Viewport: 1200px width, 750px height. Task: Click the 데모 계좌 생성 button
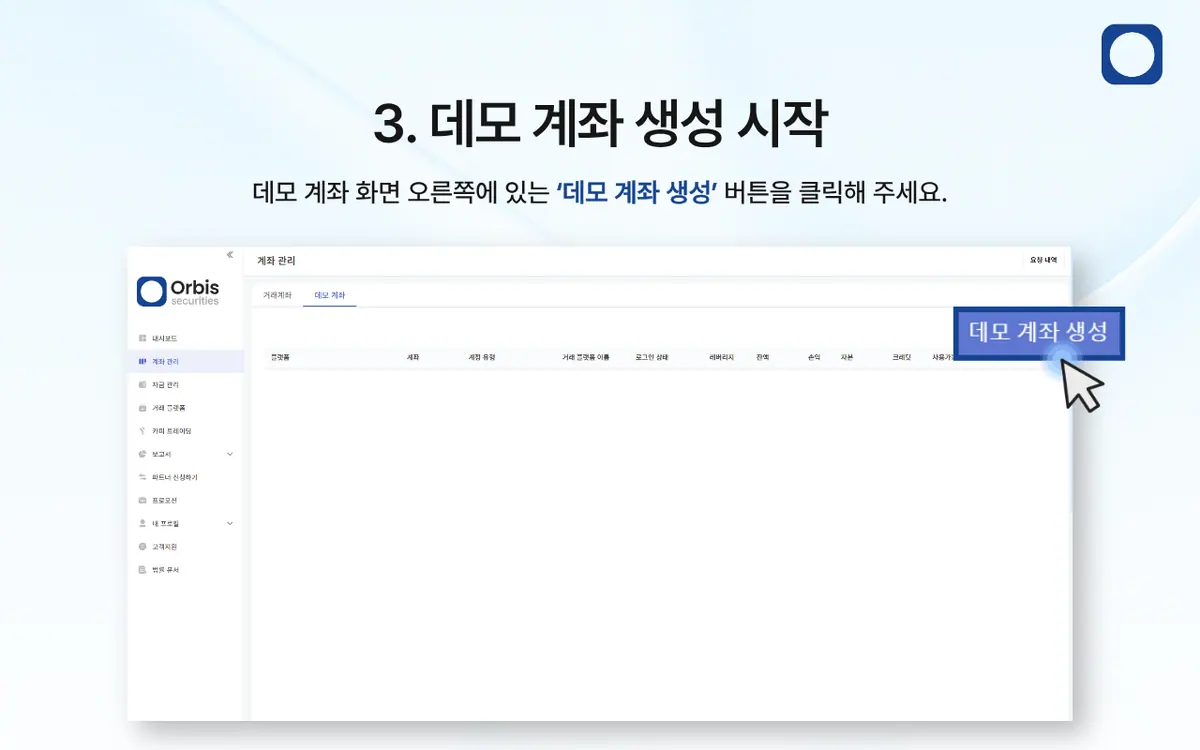click(x=1039, y=333)
